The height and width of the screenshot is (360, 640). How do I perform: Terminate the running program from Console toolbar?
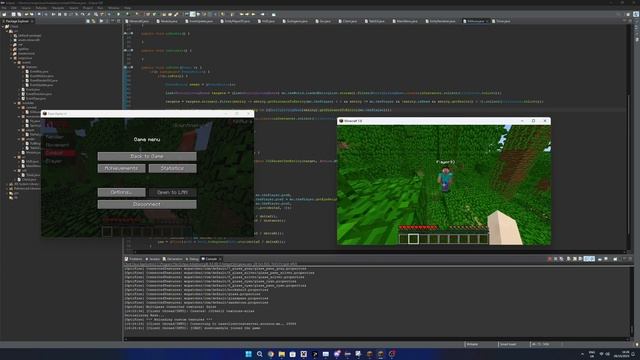pyautogui.click(x=549, y=259)
